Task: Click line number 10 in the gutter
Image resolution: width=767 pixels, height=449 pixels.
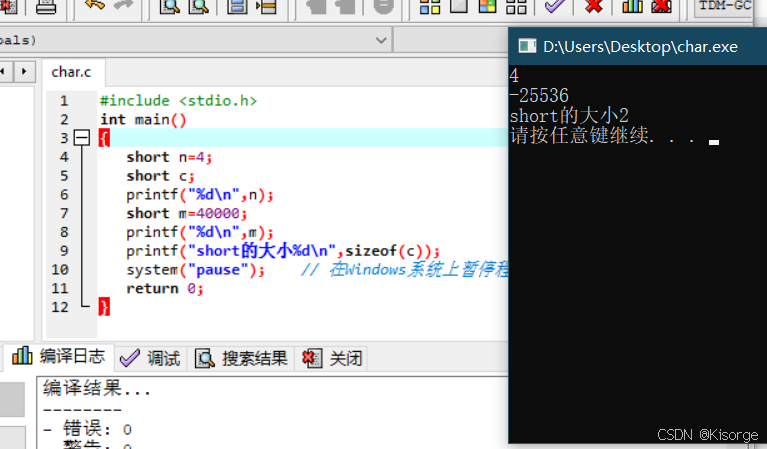Action: [x=60, y=270]
